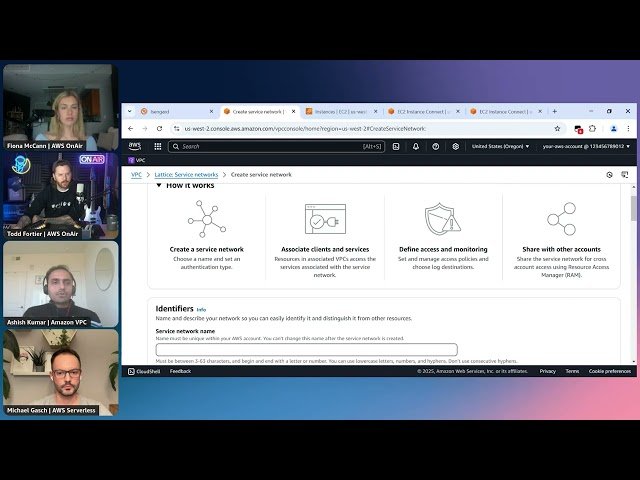Click the Share with other accounts icon
The height and width of the screenshot is (480, 640).
(x=561, y=219)
